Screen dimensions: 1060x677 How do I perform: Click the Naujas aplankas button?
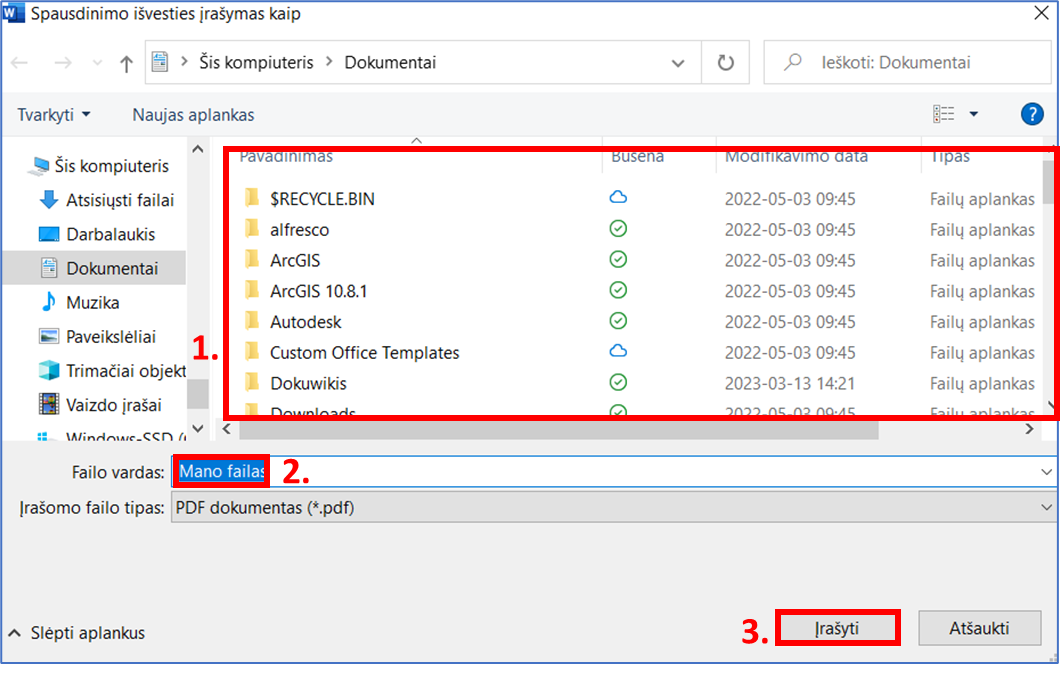click(193, 115)
